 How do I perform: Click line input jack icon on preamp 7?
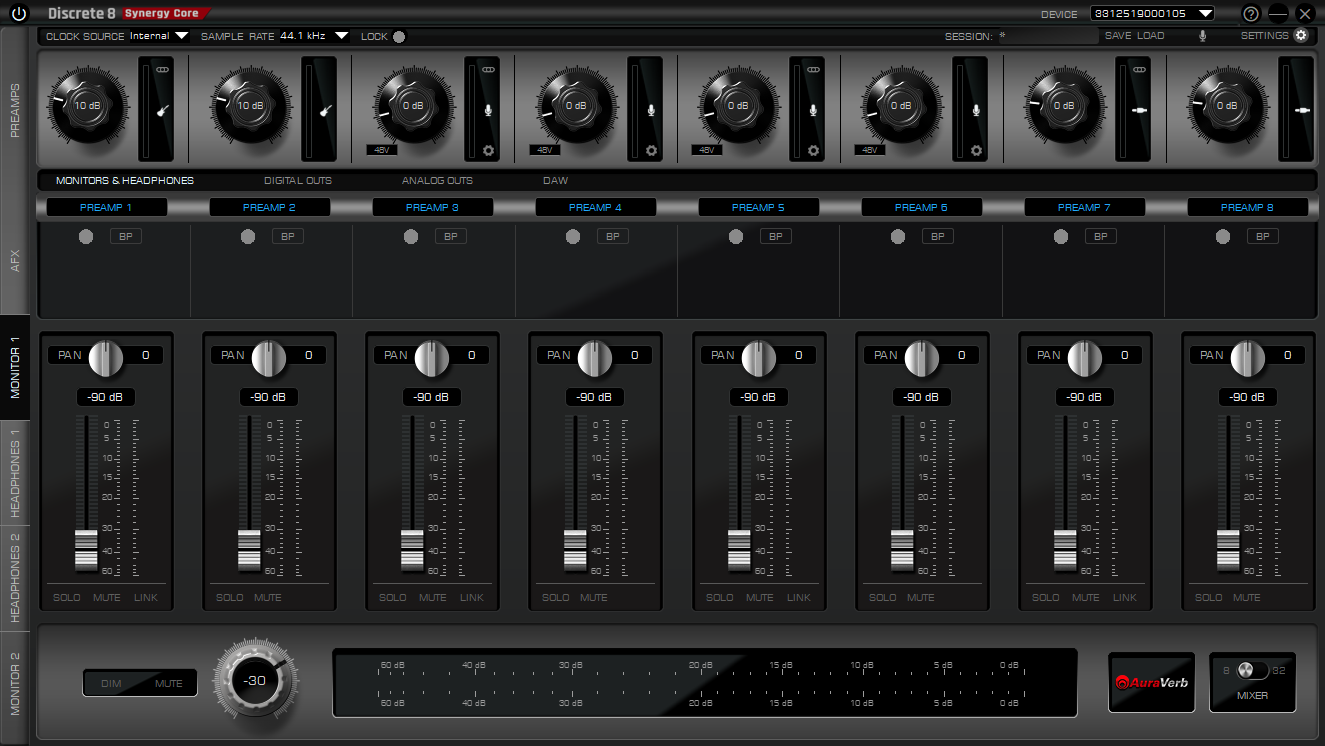pos(1139,110)
